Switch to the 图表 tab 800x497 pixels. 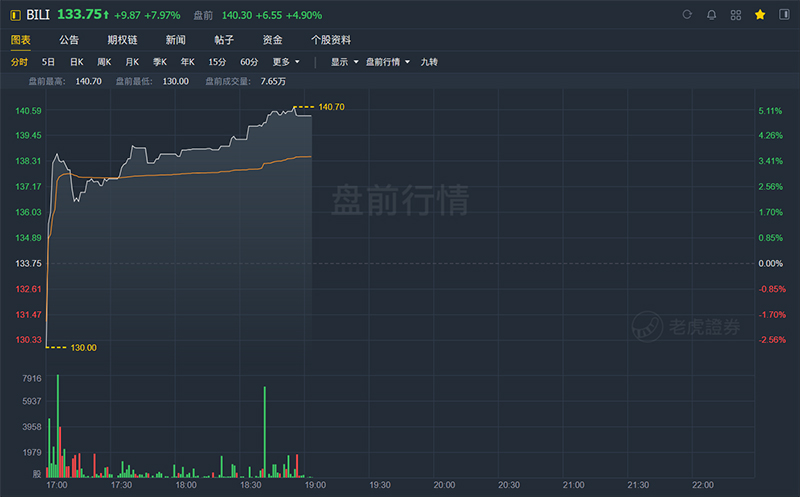pos(21,40)
